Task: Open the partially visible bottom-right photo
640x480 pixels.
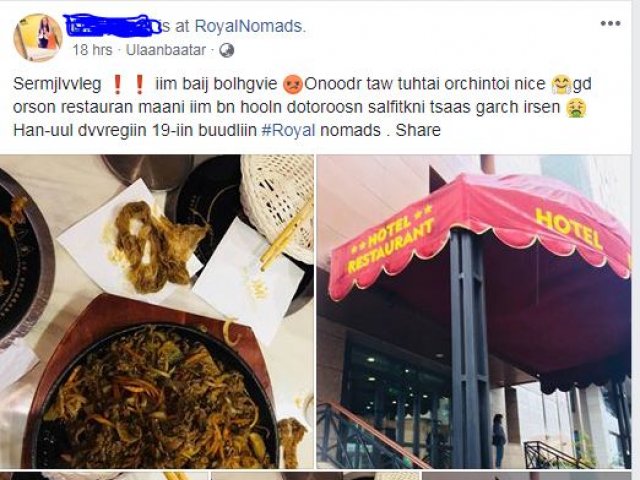Action: click(527, 476)
